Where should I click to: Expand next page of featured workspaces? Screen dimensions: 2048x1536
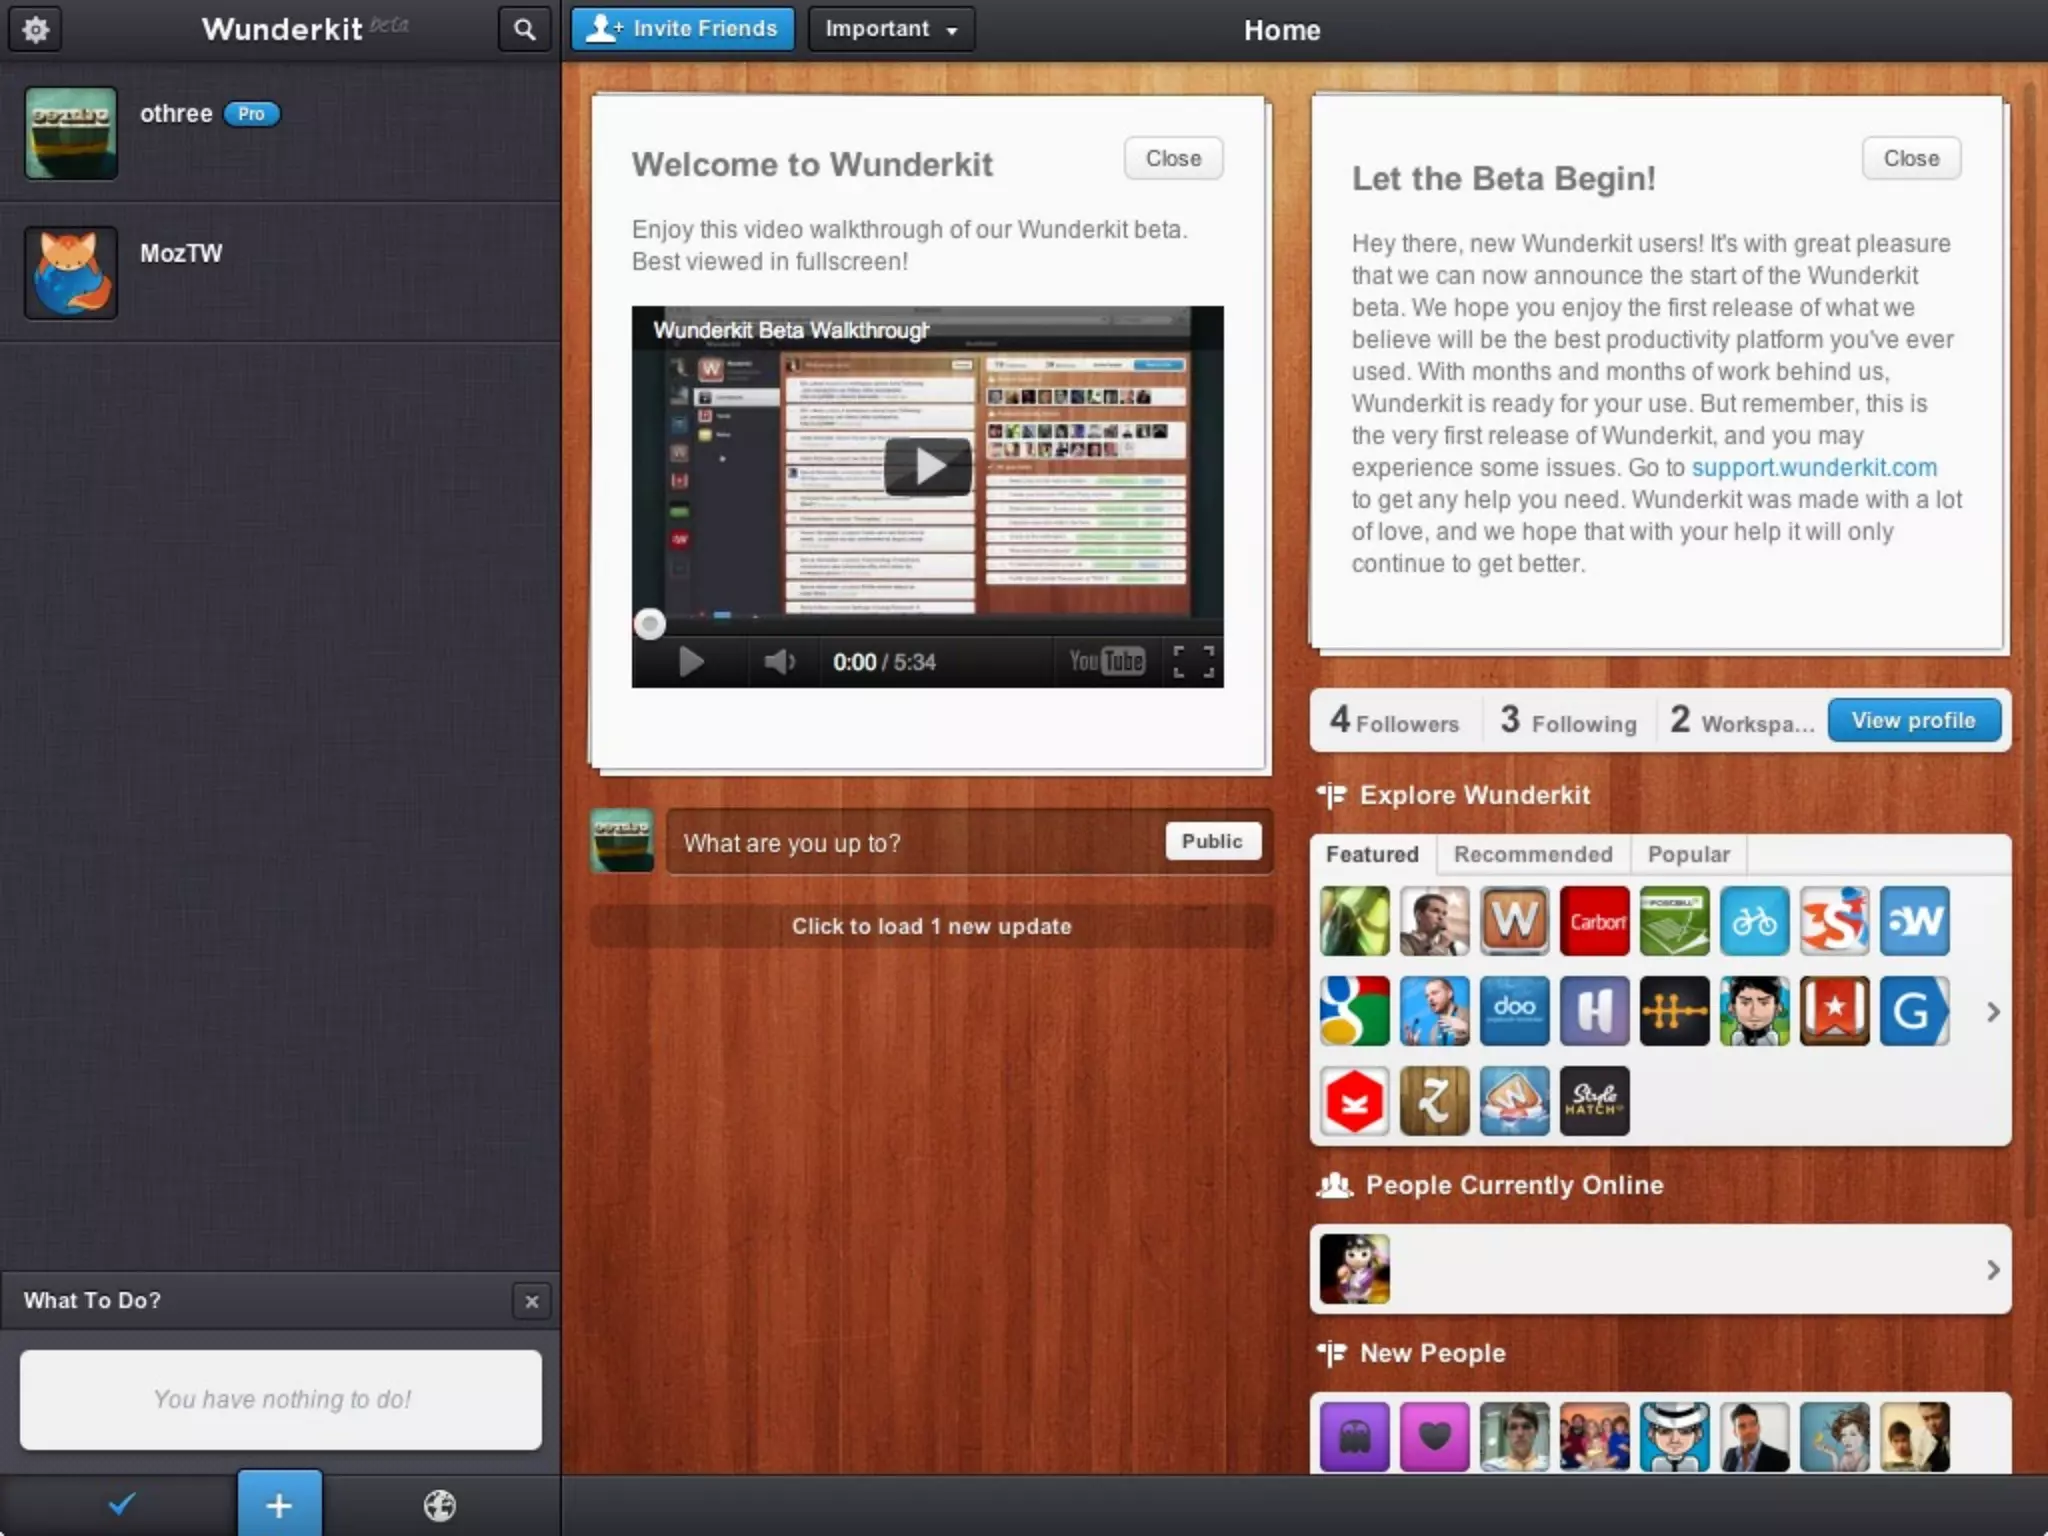click(x=1992, y=1012)
